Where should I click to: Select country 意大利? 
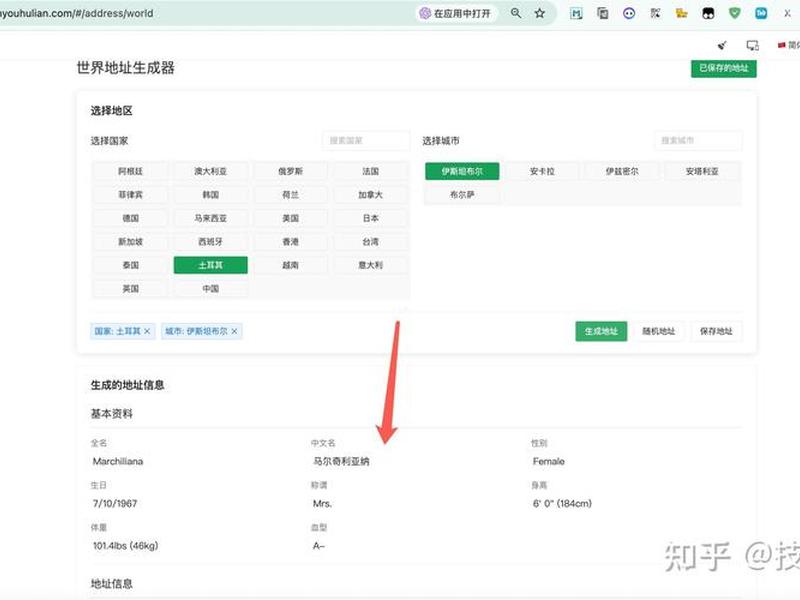click(x=370, y=265)
